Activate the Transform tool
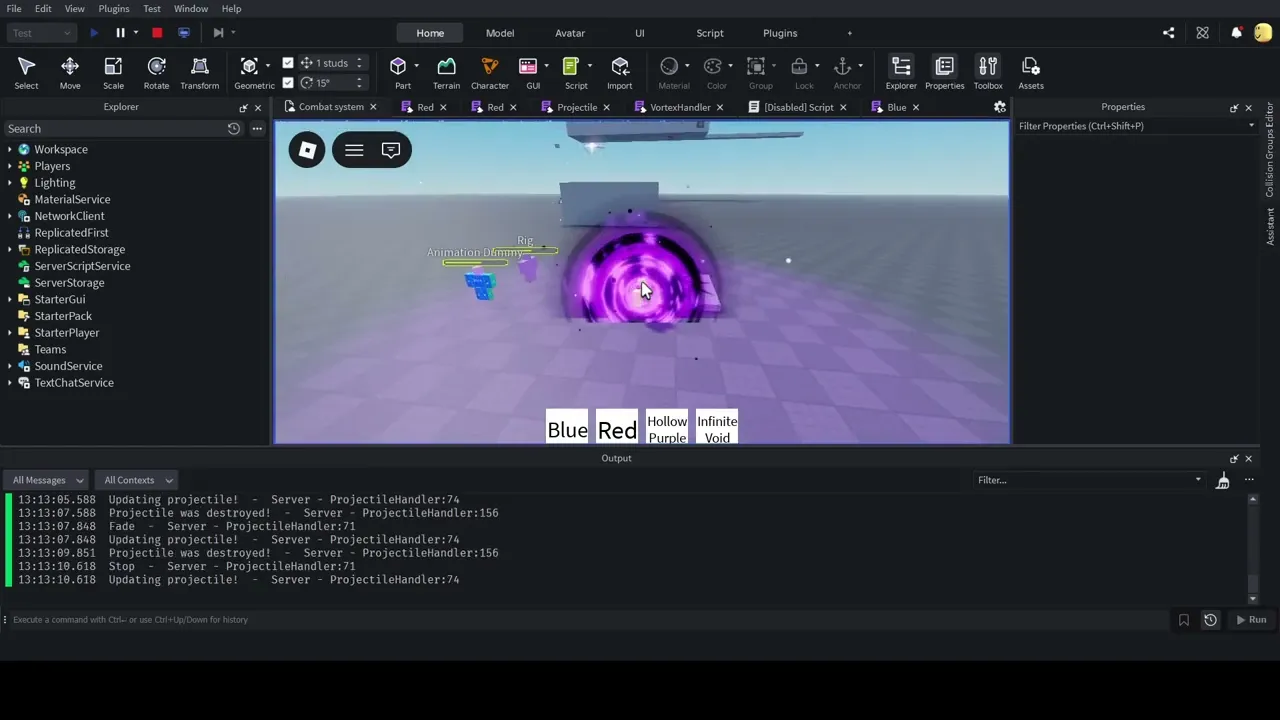Screen dimensions: 1280x720 pos(199,72)
